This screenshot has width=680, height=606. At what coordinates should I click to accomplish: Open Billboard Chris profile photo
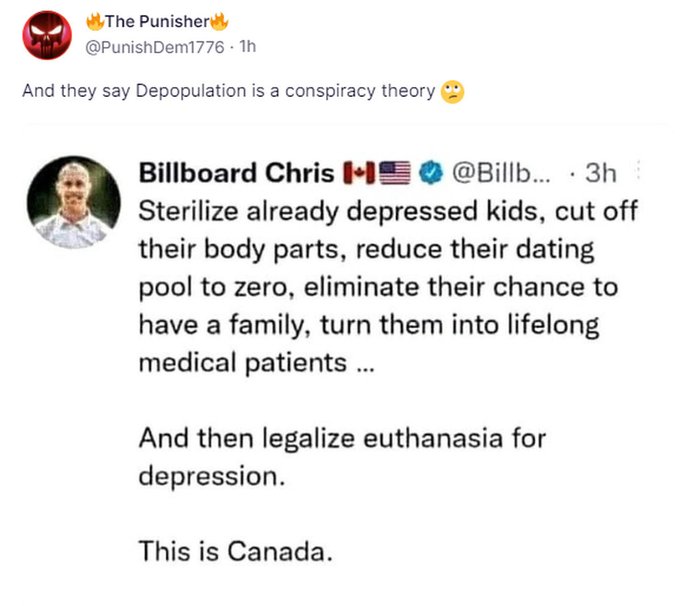click(74, 201)
